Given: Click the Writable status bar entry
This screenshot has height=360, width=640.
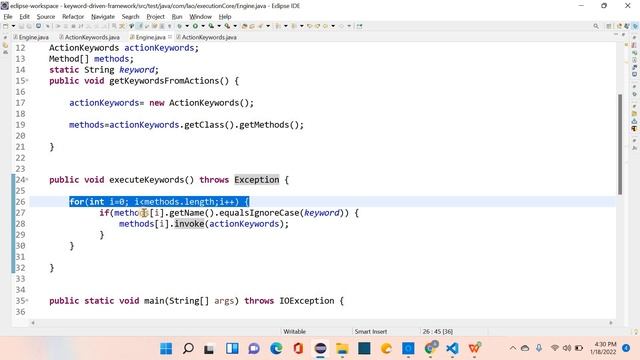Looking at the screenshot, I should [x=294, y=331].
